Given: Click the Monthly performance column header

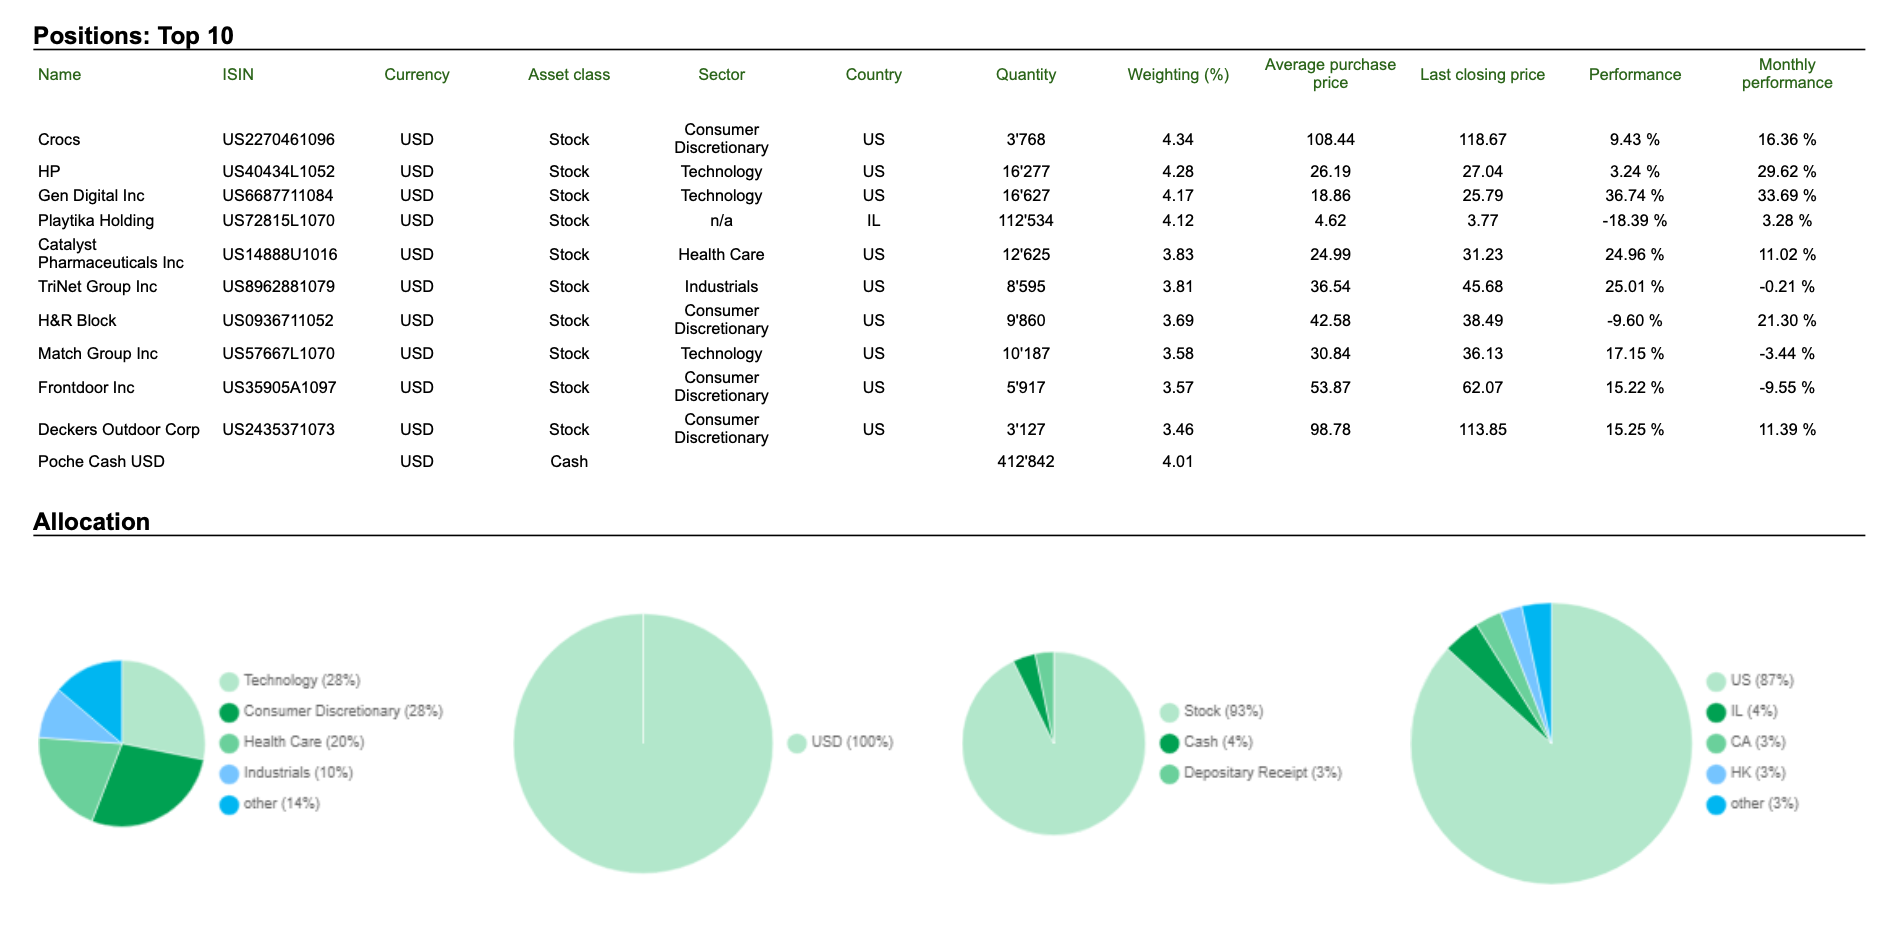Looking at the screenshot, I should click(1787, 74).
